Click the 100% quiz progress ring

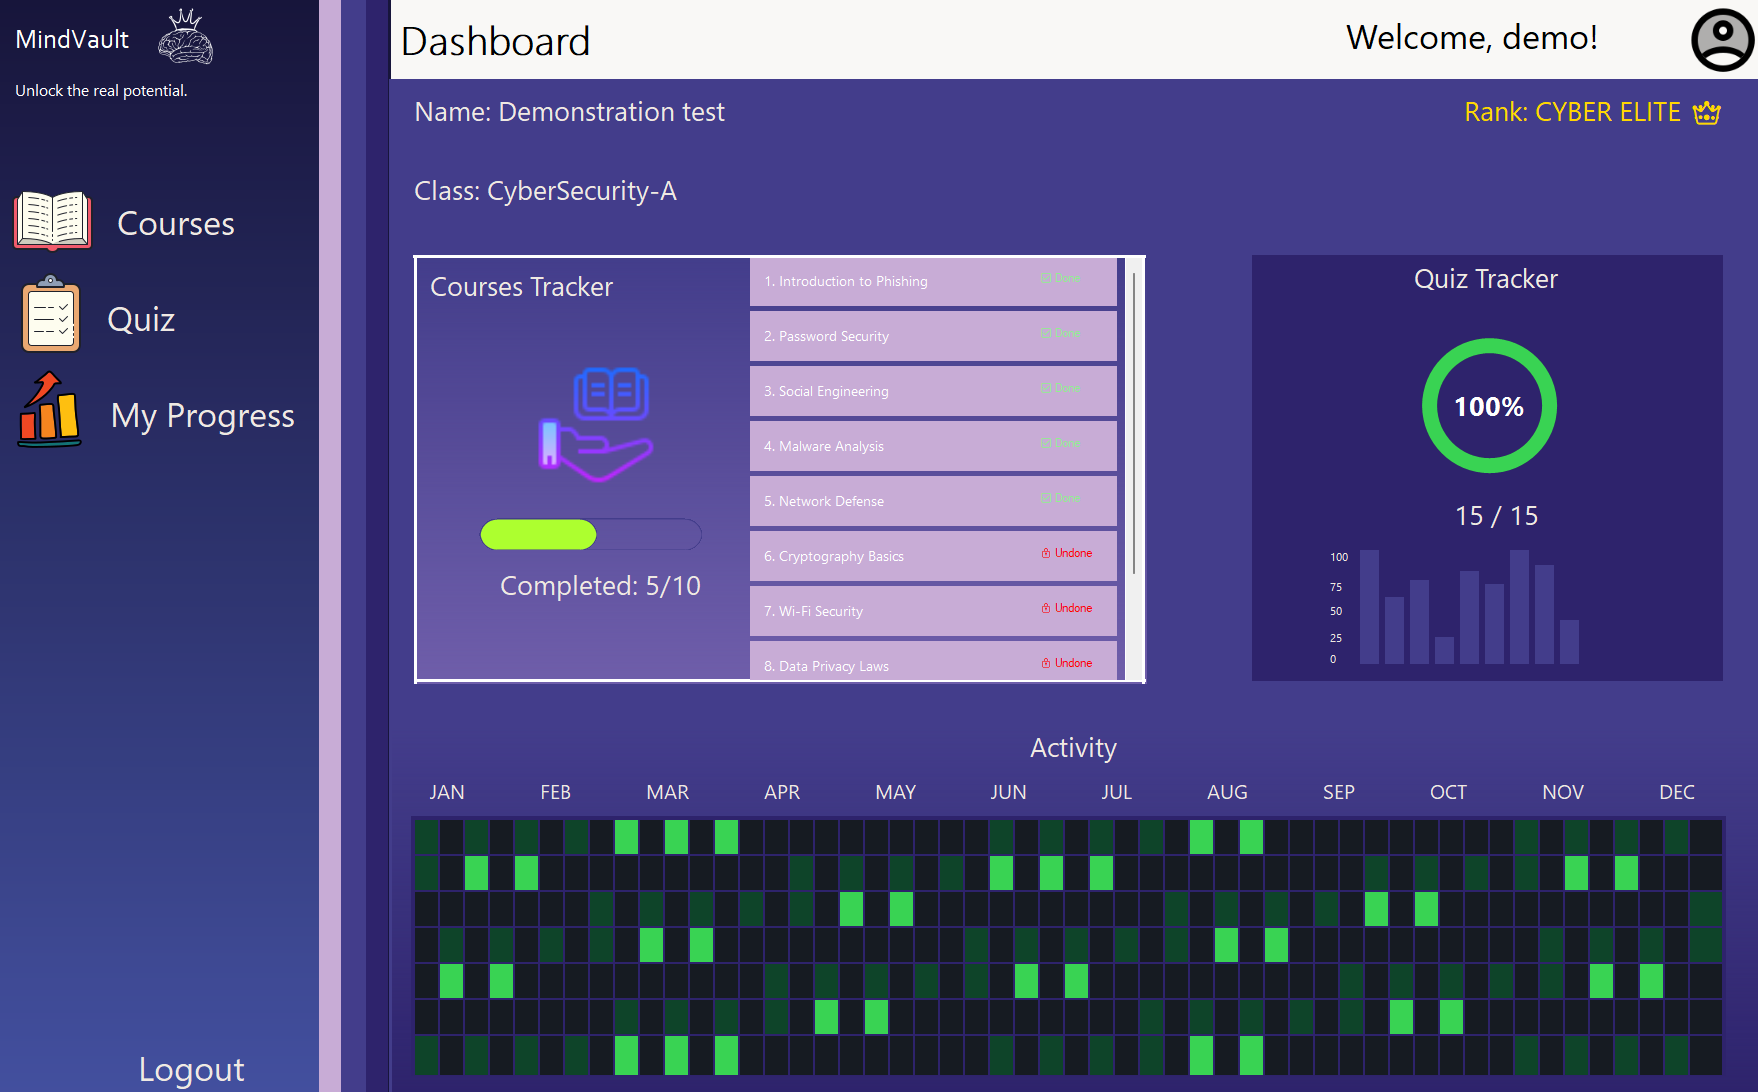tap(1489, 406)
